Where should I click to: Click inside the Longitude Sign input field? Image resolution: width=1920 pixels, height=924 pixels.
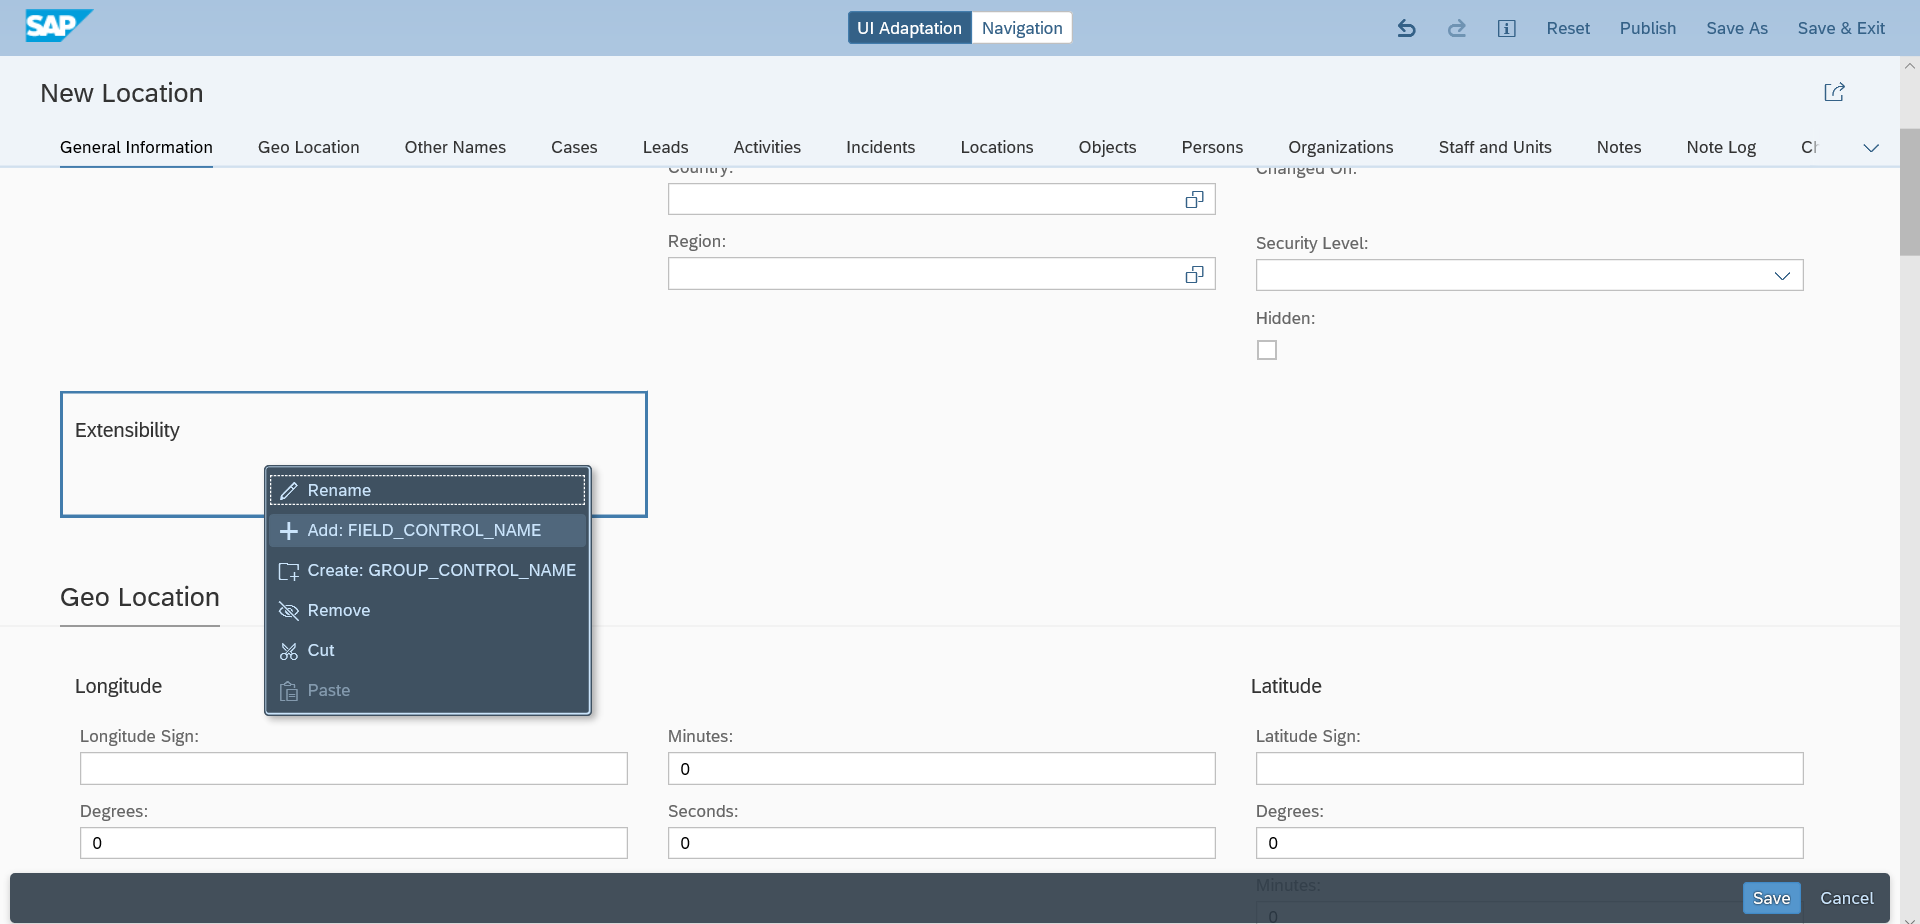coord(353,767)
